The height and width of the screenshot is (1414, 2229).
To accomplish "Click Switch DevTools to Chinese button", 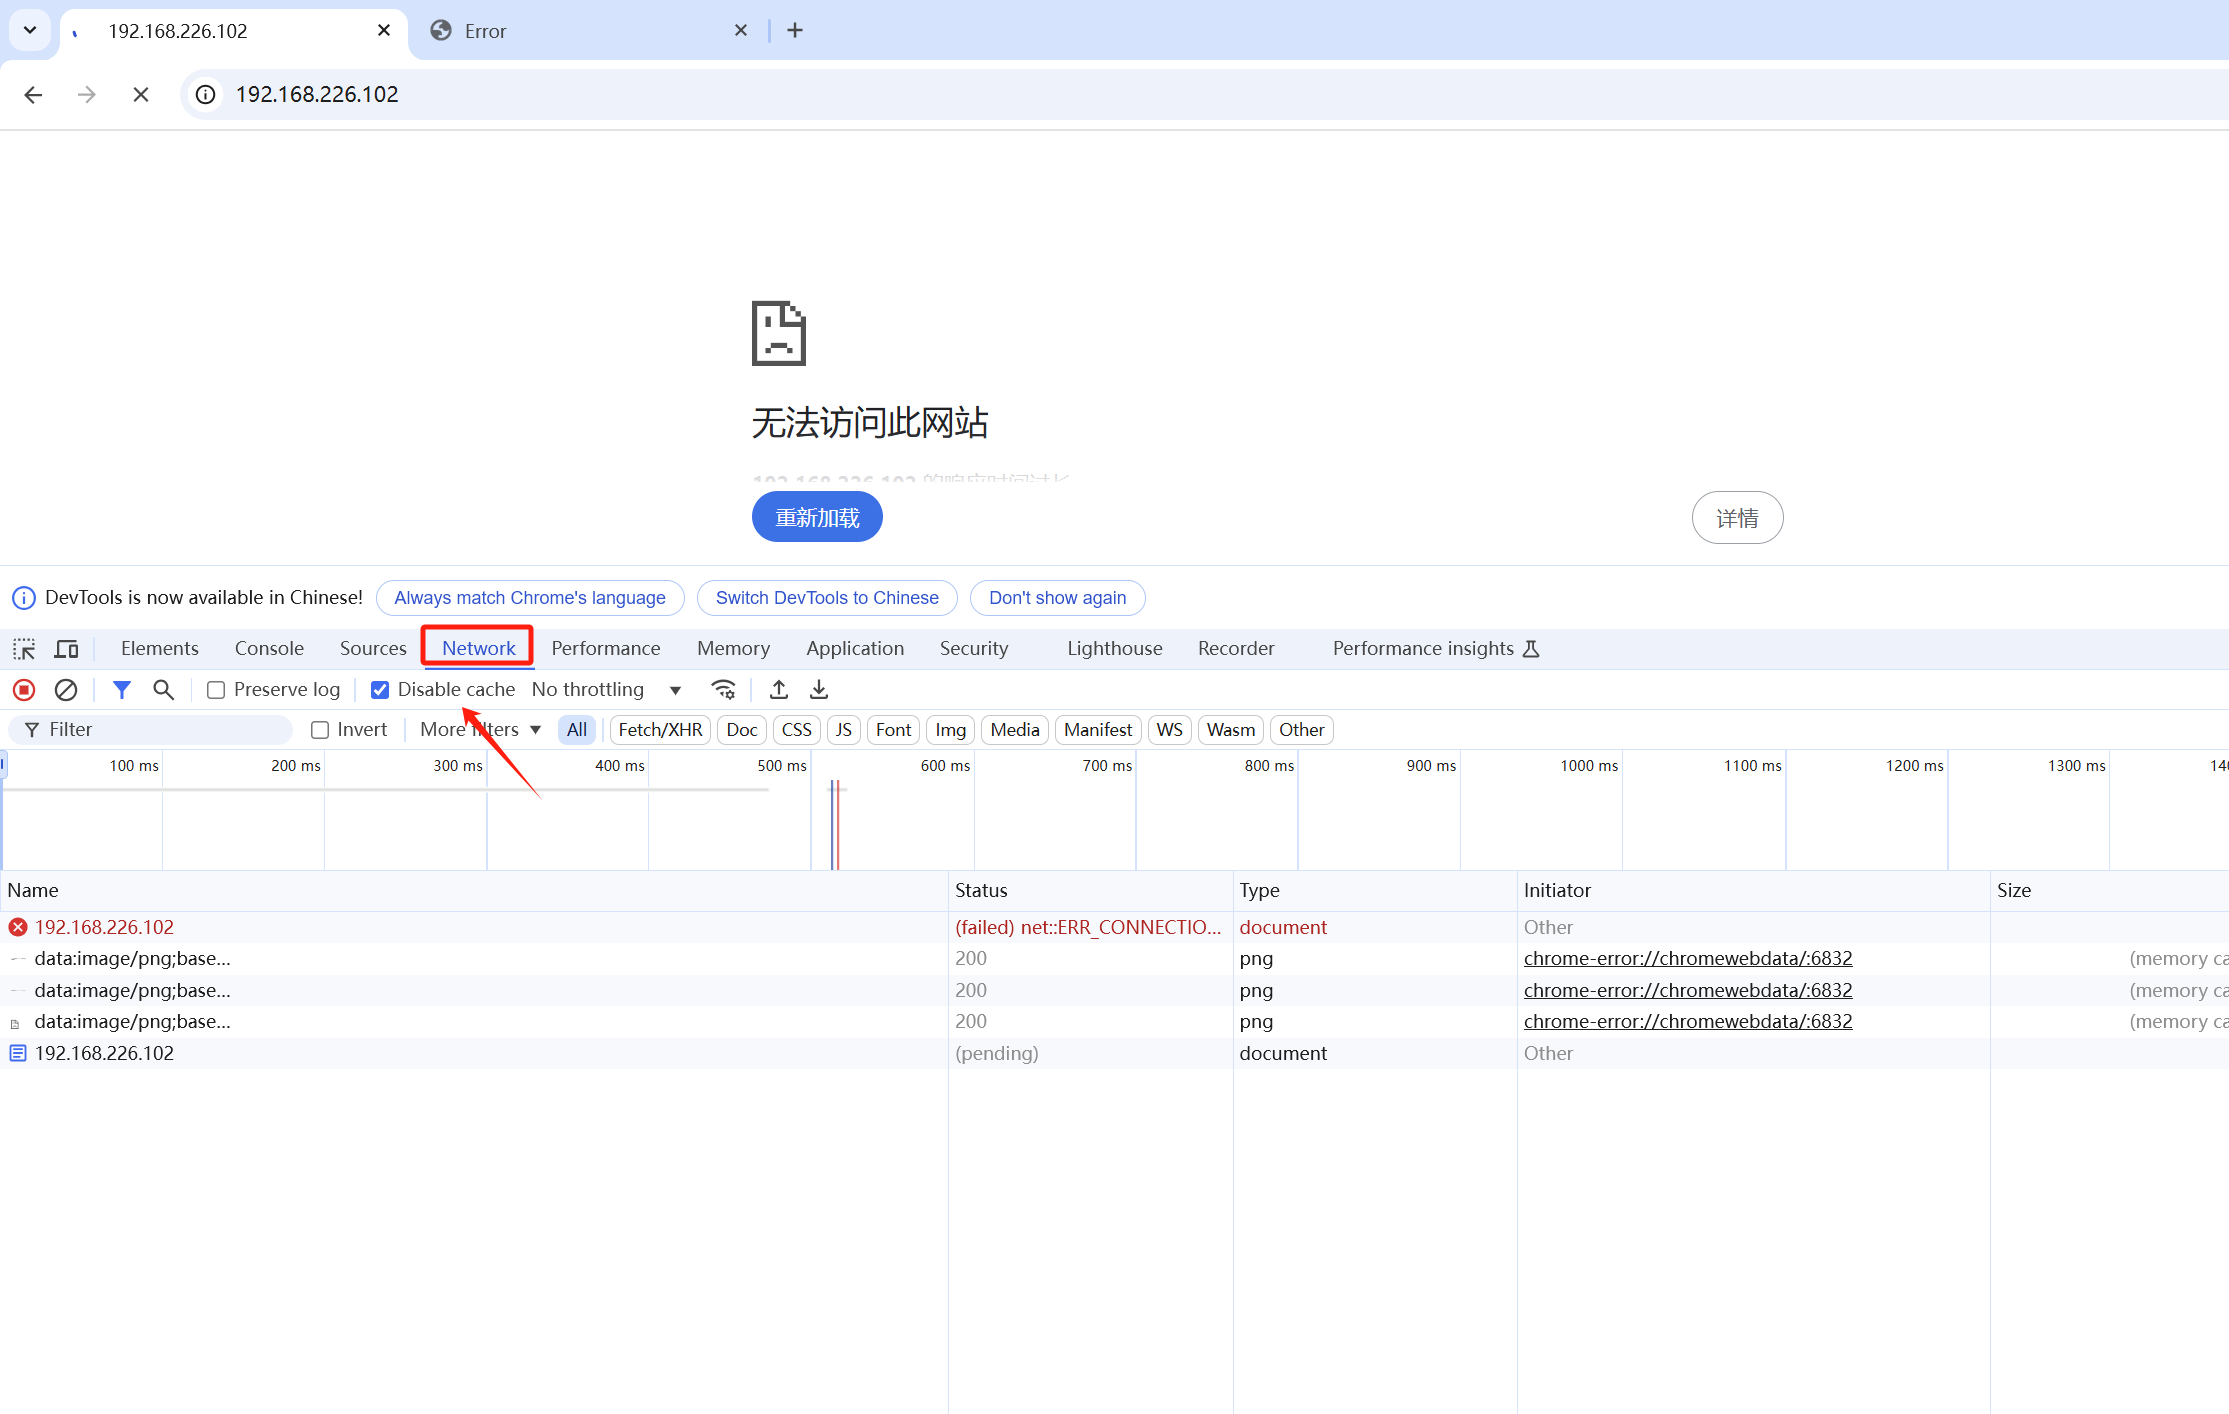I will 827,598.
